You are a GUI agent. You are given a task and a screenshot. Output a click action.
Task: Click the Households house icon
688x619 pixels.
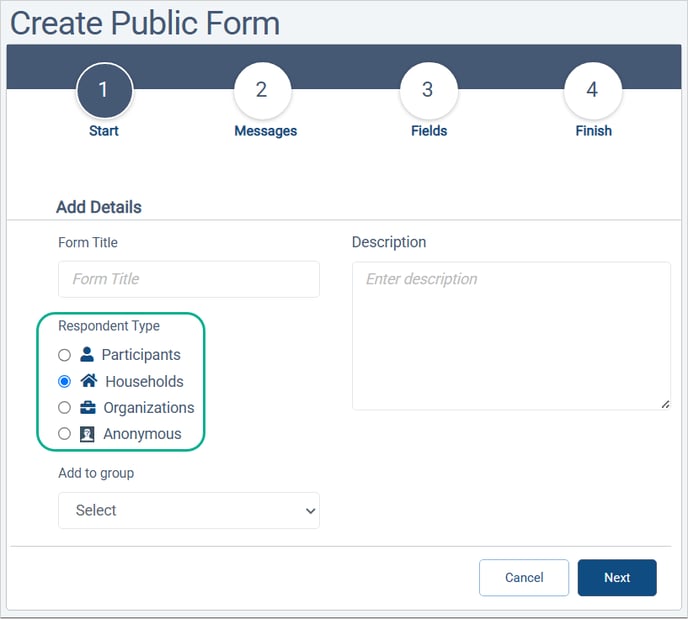(89, 381)
